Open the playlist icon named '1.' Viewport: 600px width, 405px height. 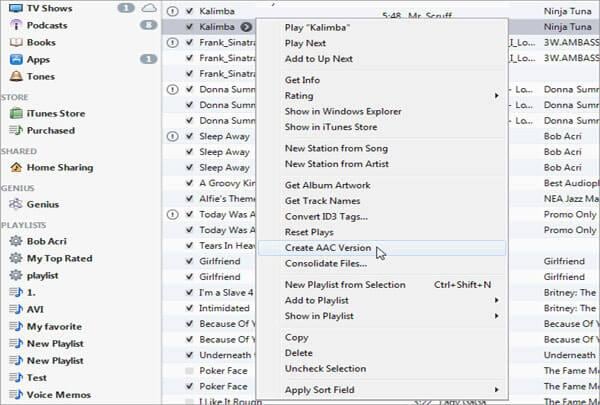pos(16,292)
